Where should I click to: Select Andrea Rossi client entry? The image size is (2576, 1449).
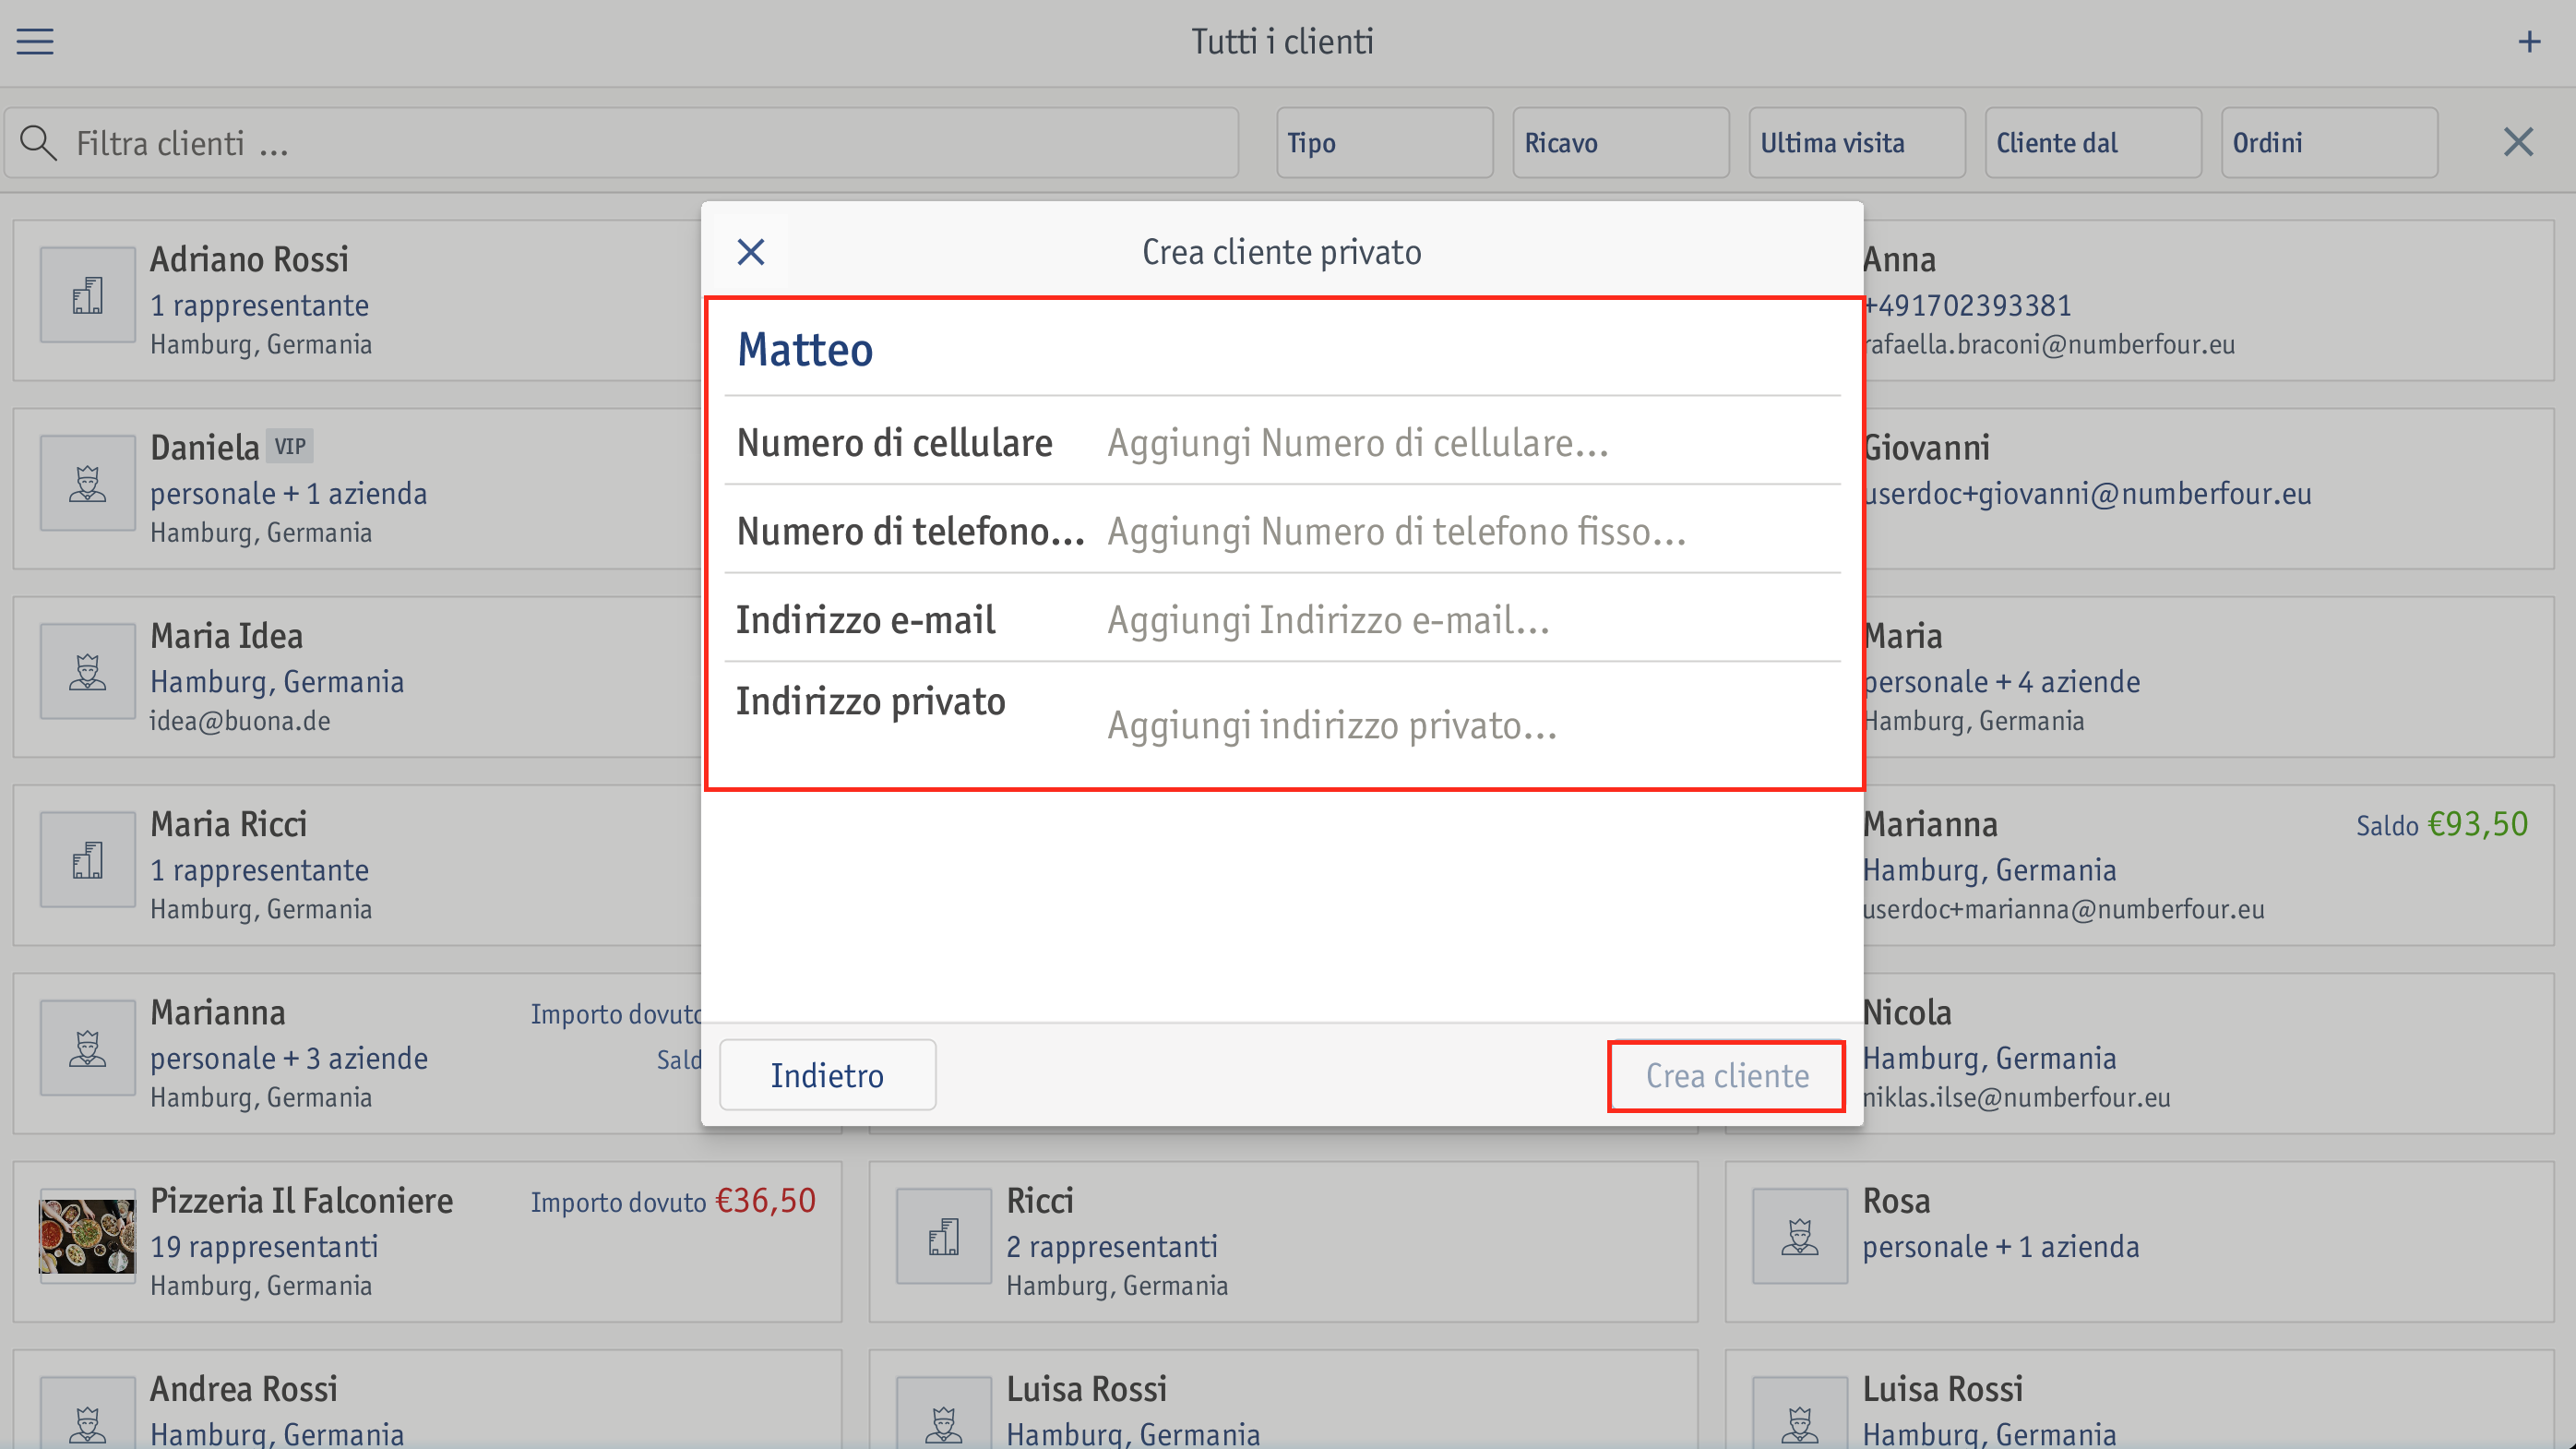427,1400
